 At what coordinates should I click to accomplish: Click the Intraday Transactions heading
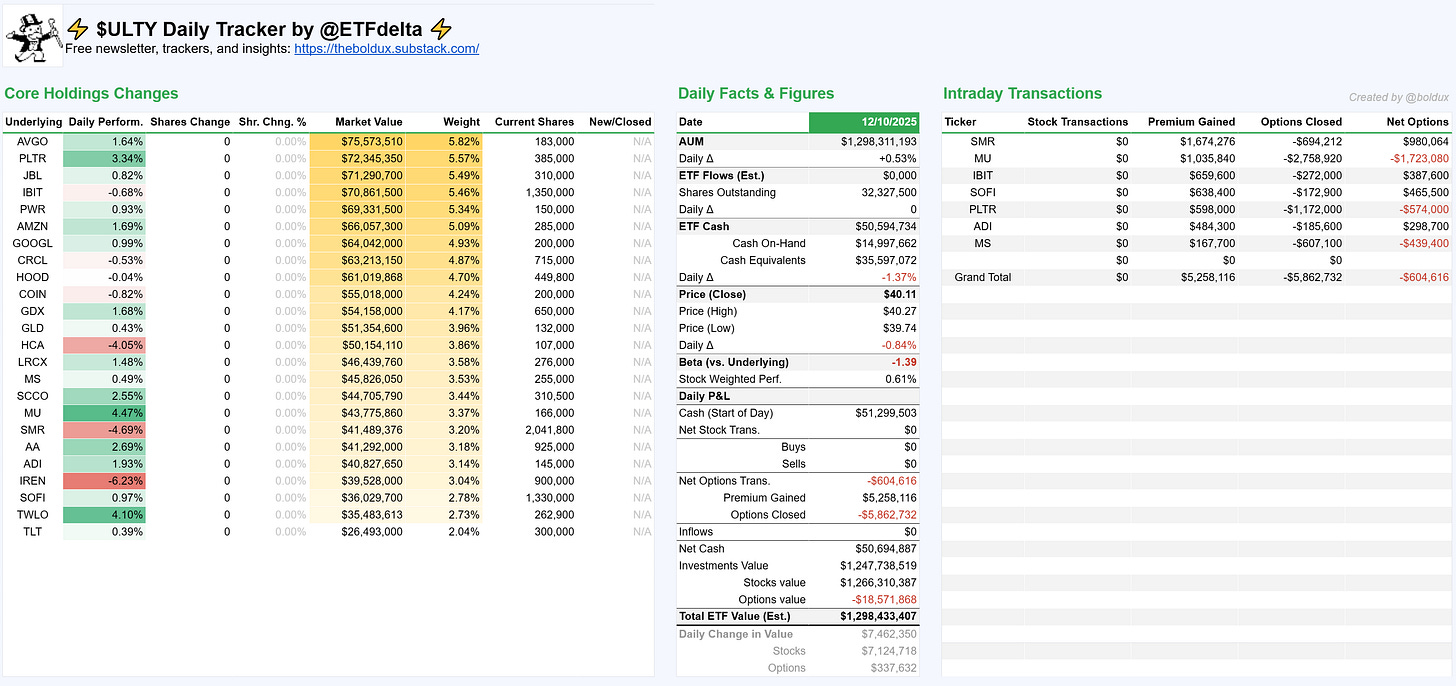coord(1022,94)
